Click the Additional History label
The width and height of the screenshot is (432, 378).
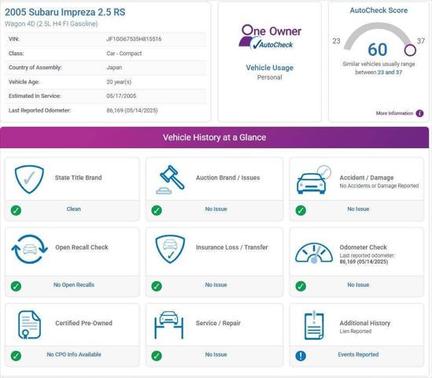pyautogui.click(x=365, y=323)
